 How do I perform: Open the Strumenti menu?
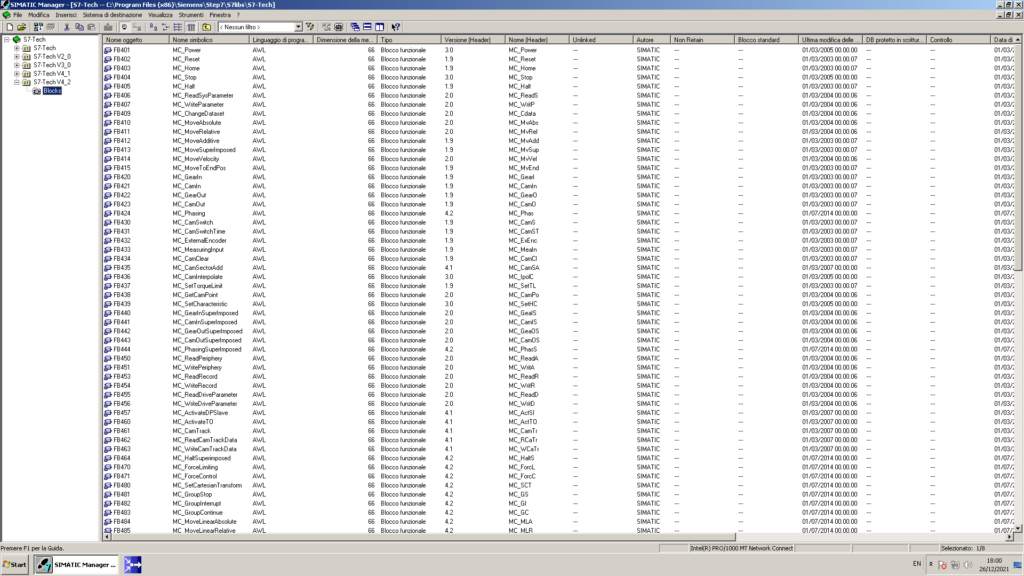(x=191, y=15)
